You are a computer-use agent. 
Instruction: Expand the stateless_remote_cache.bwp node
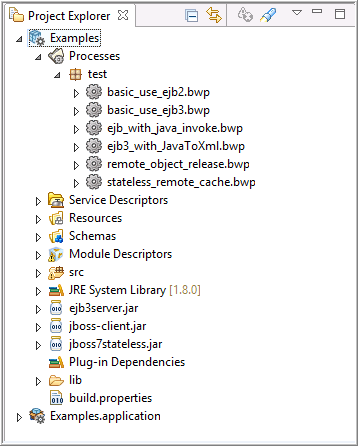76,183
